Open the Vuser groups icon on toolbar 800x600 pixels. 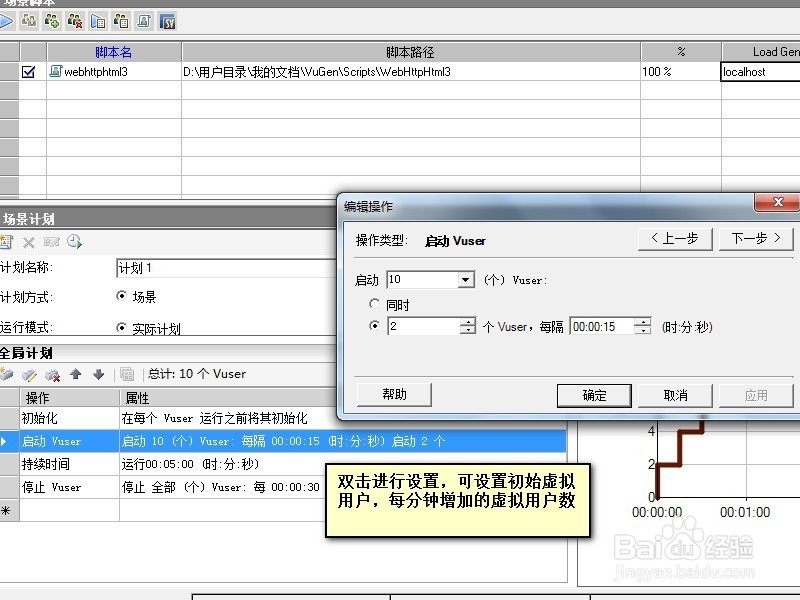[30, 20]
